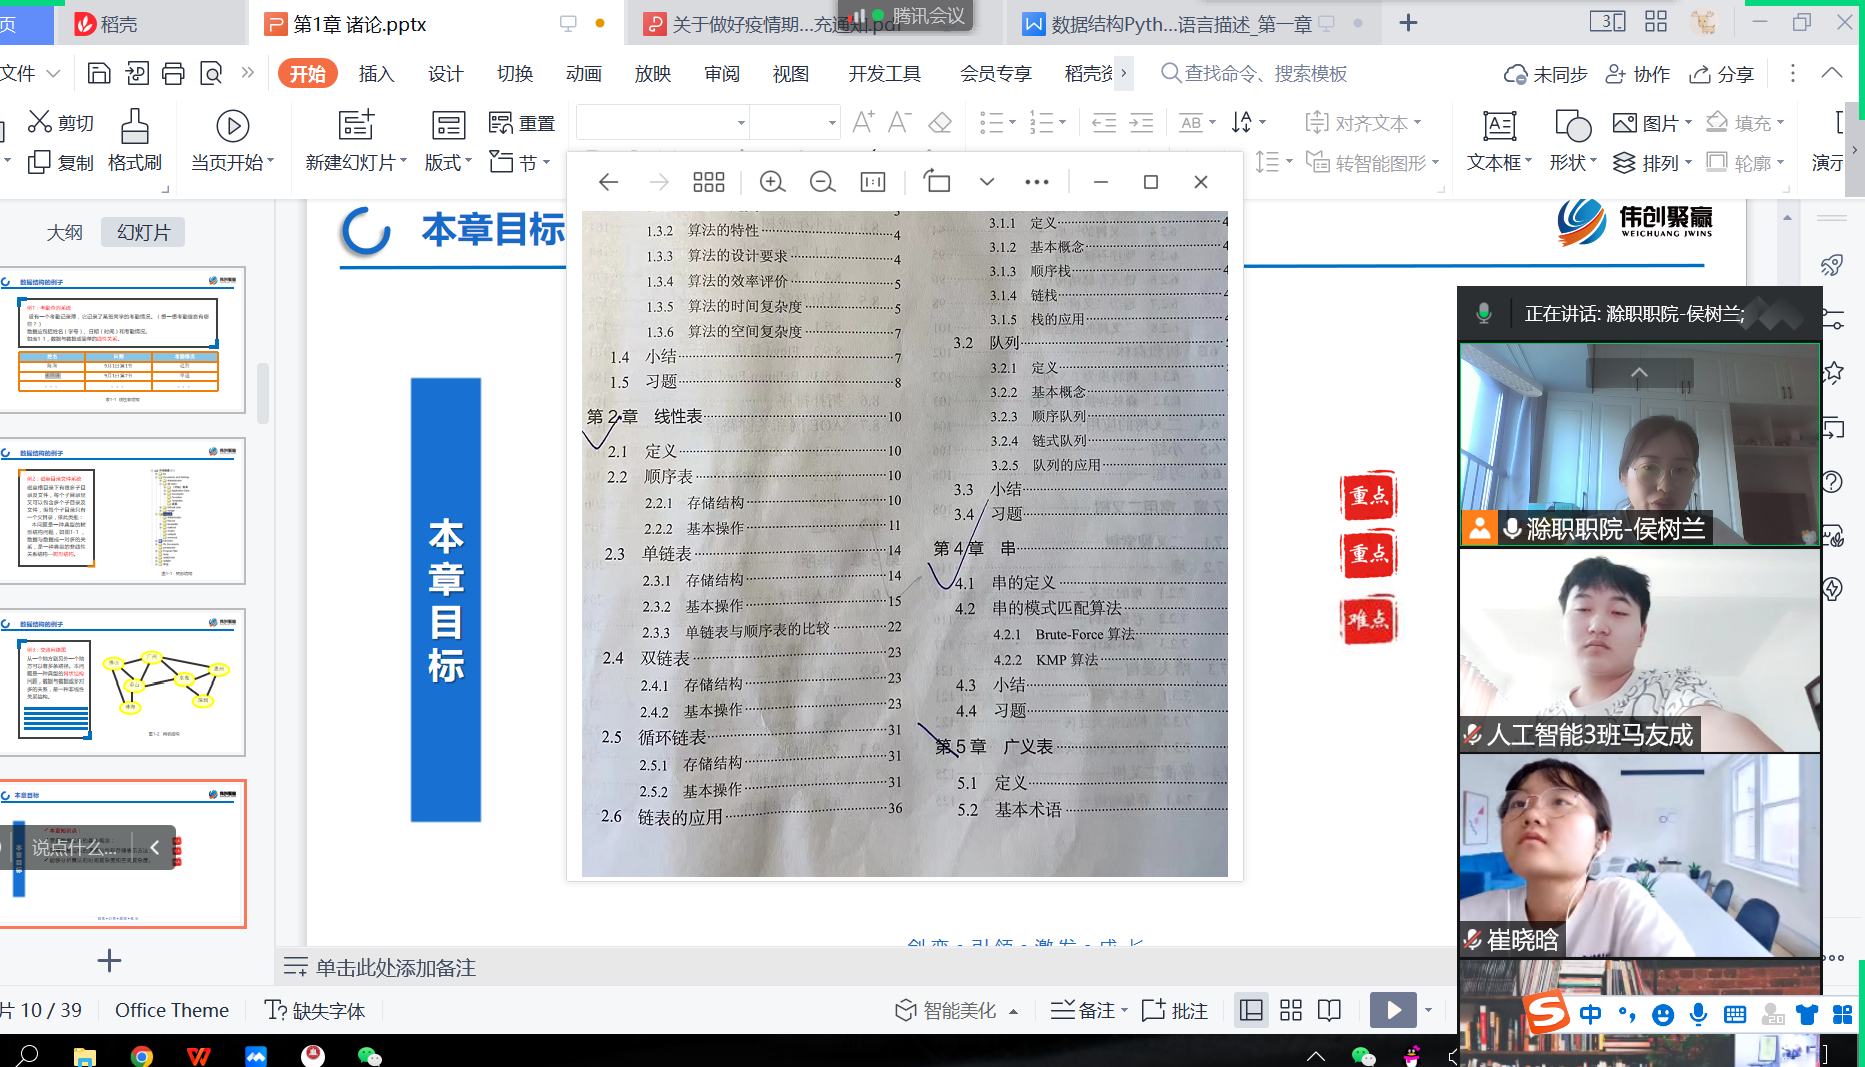1865x1067 pixels.
Task: Open Chrome from the Windows taskbar
Action: click(x=142, y=1055)
